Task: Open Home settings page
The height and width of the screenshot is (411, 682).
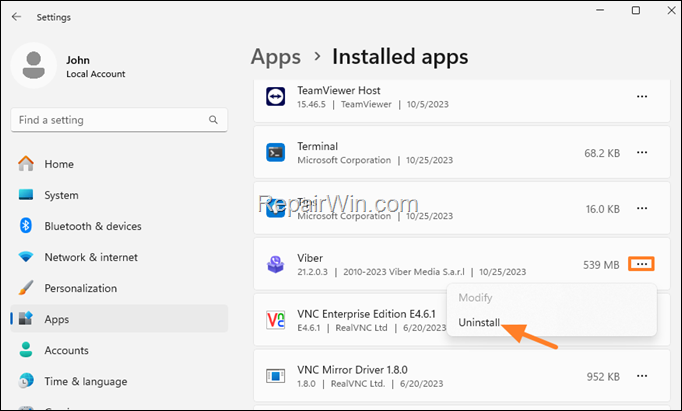Action: tap(119, 164)
